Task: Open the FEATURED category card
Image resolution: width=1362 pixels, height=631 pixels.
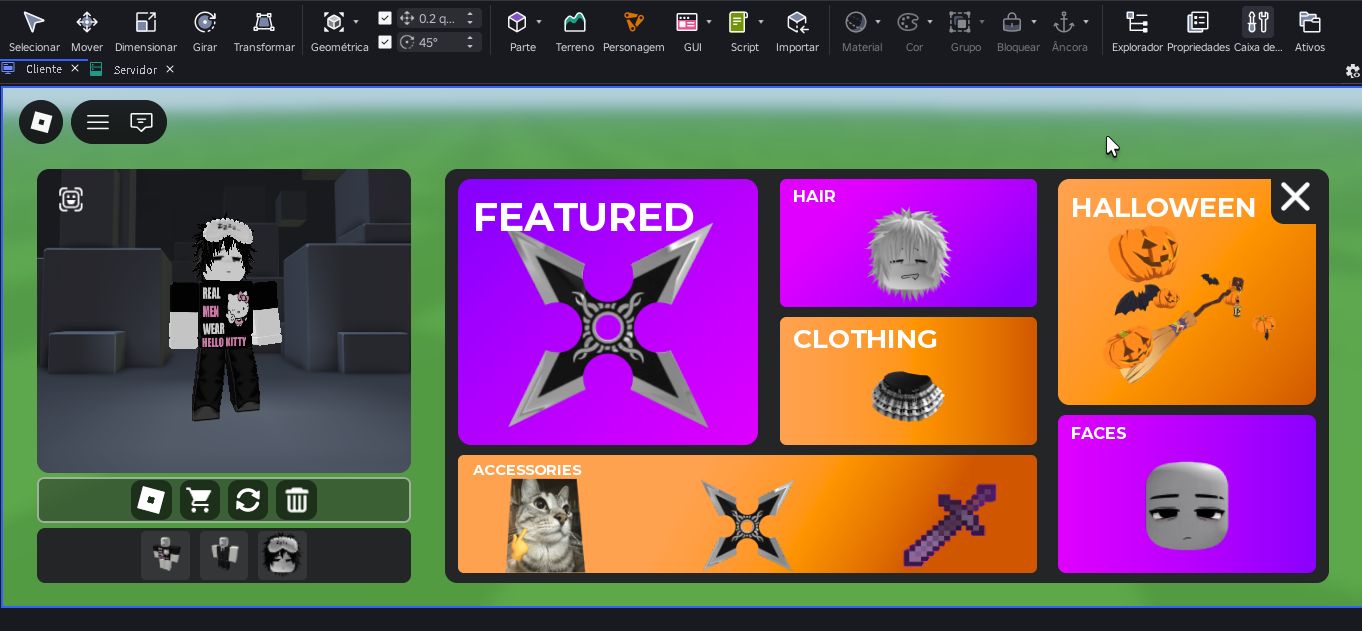Action: click(608, 312)
